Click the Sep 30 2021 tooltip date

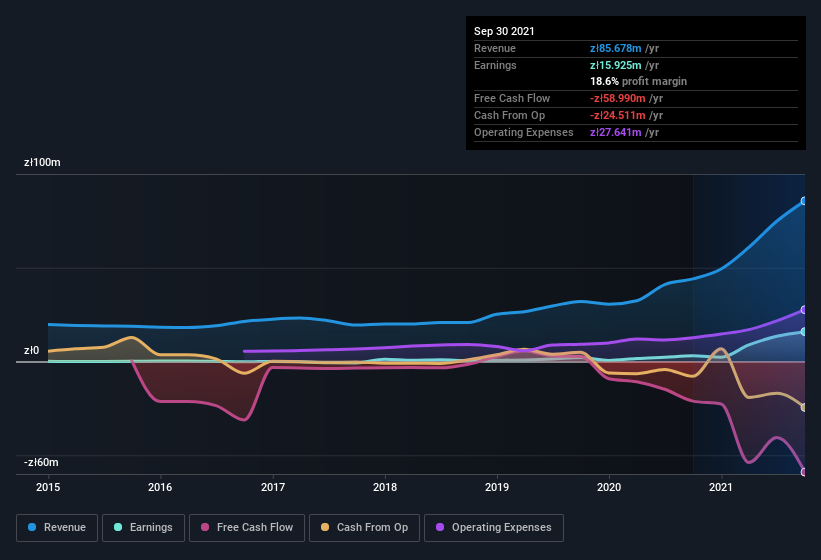point(504,31)
